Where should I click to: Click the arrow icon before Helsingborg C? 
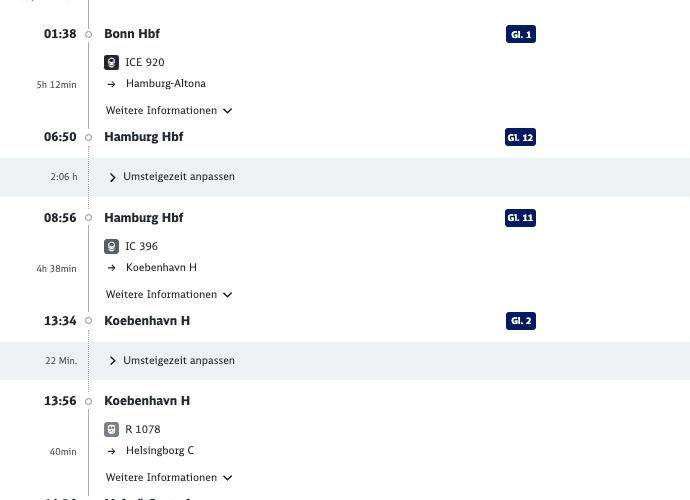[x=111, y=451]
